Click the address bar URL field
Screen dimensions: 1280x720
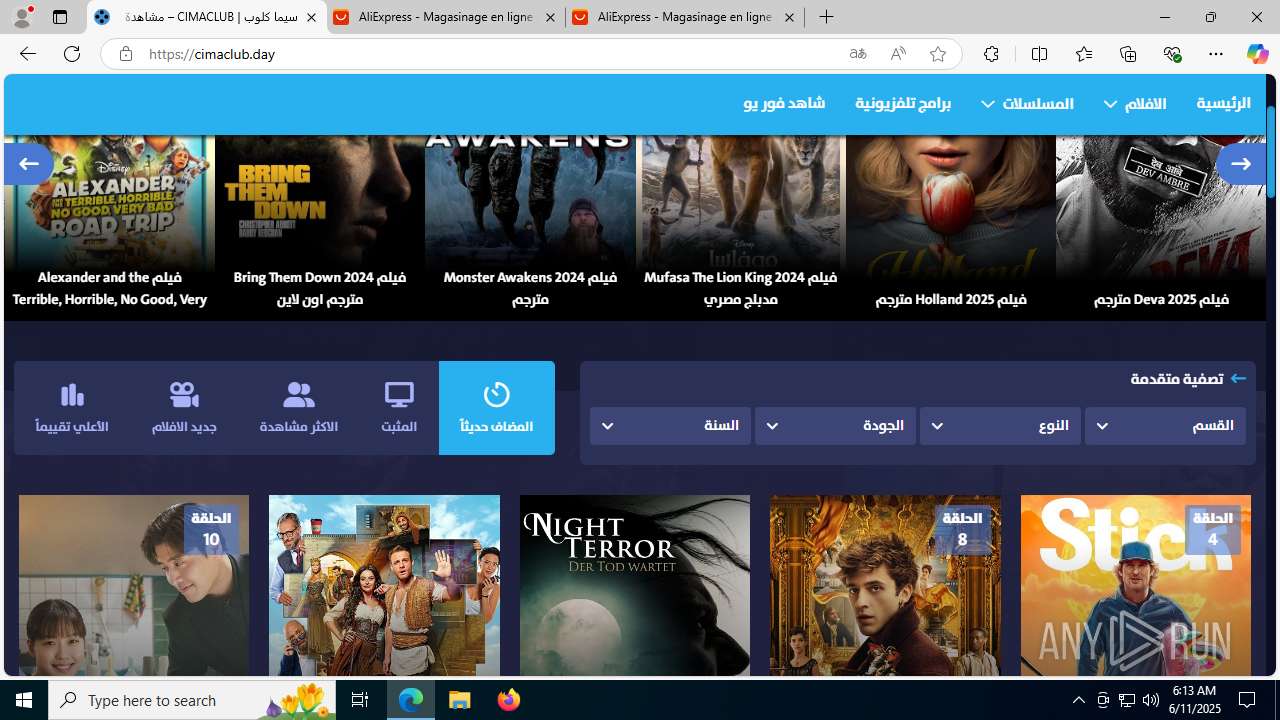click(490, 54)
